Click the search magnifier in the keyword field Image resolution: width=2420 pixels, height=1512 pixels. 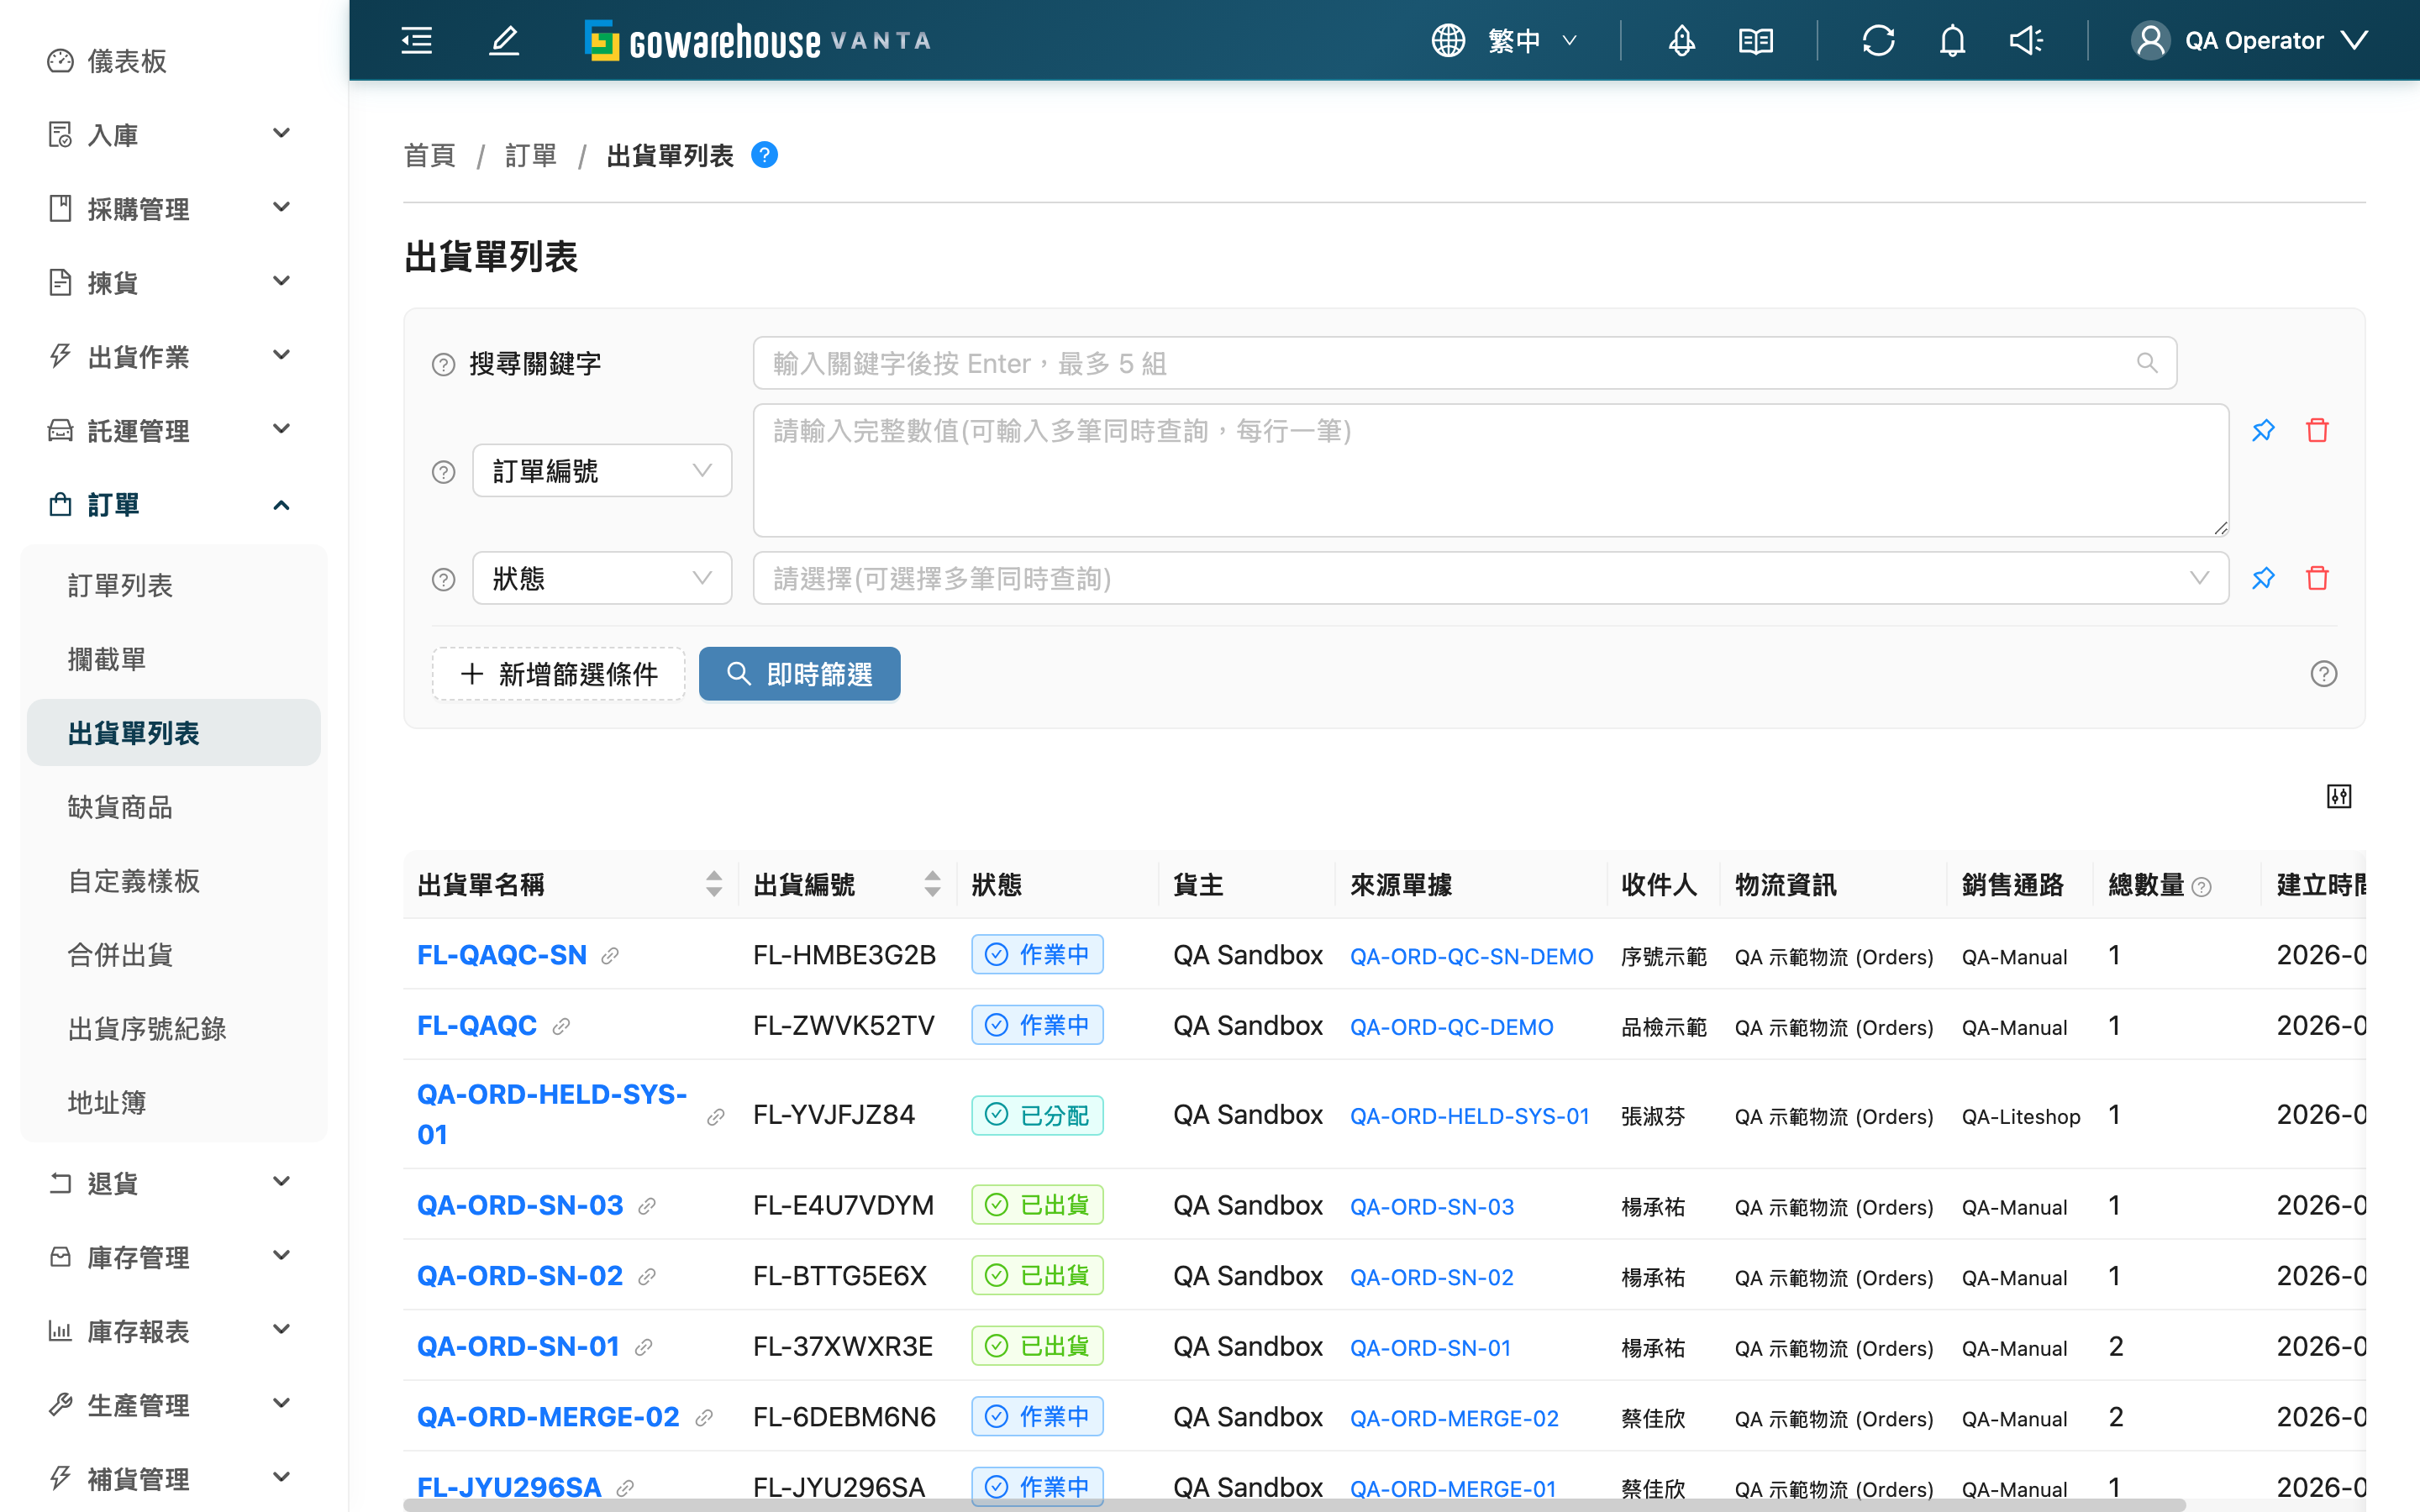[2146, 363]
